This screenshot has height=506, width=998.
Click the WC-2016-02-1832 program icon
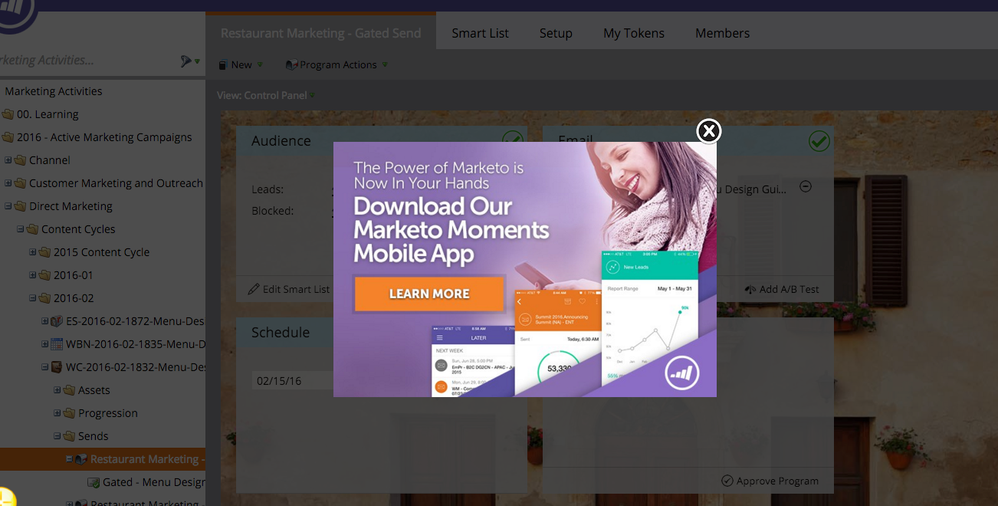coord(56,367)
